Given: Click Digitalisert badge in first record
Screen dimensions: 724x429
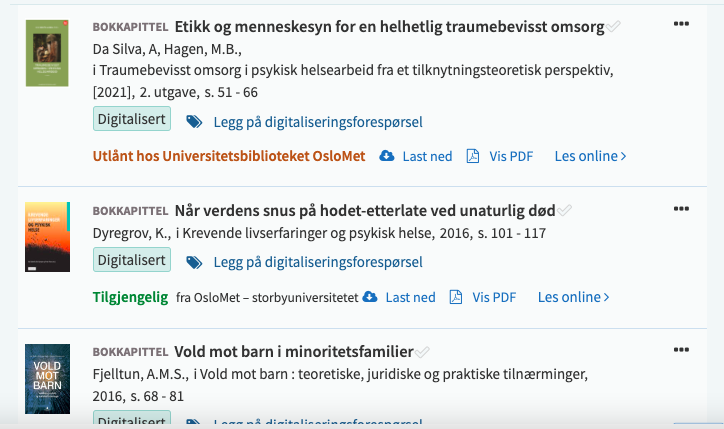Looking at the screenshot, I should coord(132,120).
